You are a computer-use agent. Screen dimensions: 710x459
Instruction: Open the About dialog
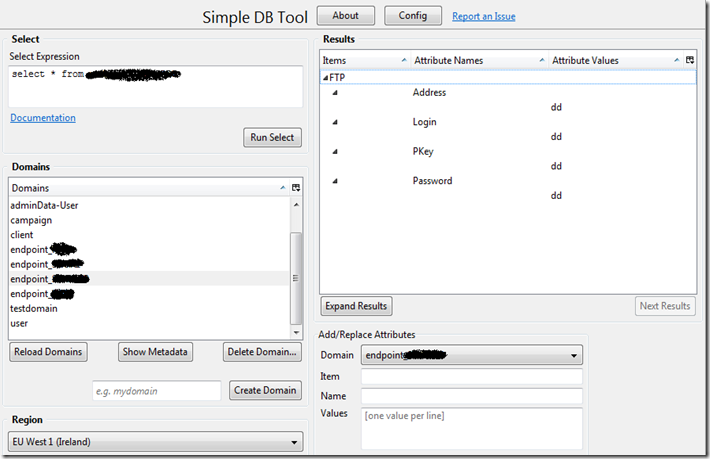tap(345, 16)
